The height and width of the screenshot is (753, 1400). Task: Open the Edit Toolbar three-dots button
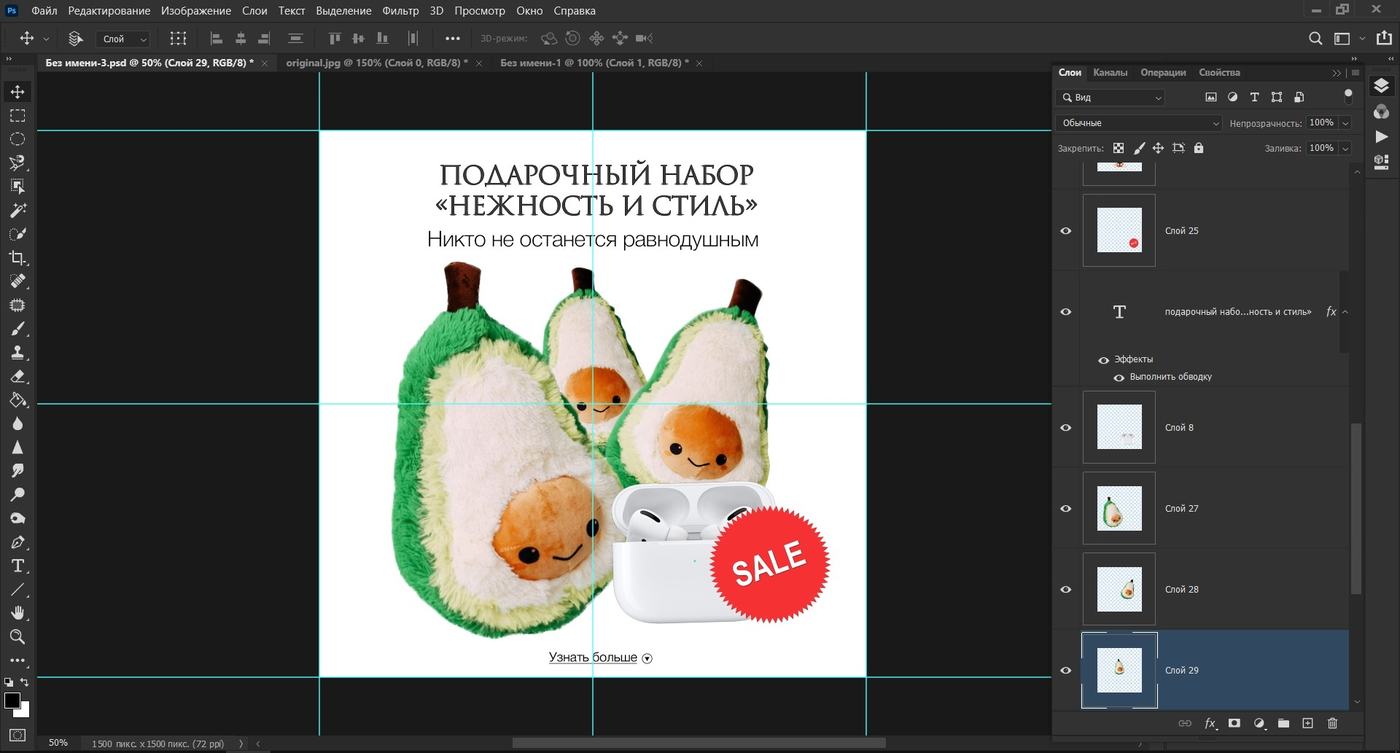click(17, 661)
